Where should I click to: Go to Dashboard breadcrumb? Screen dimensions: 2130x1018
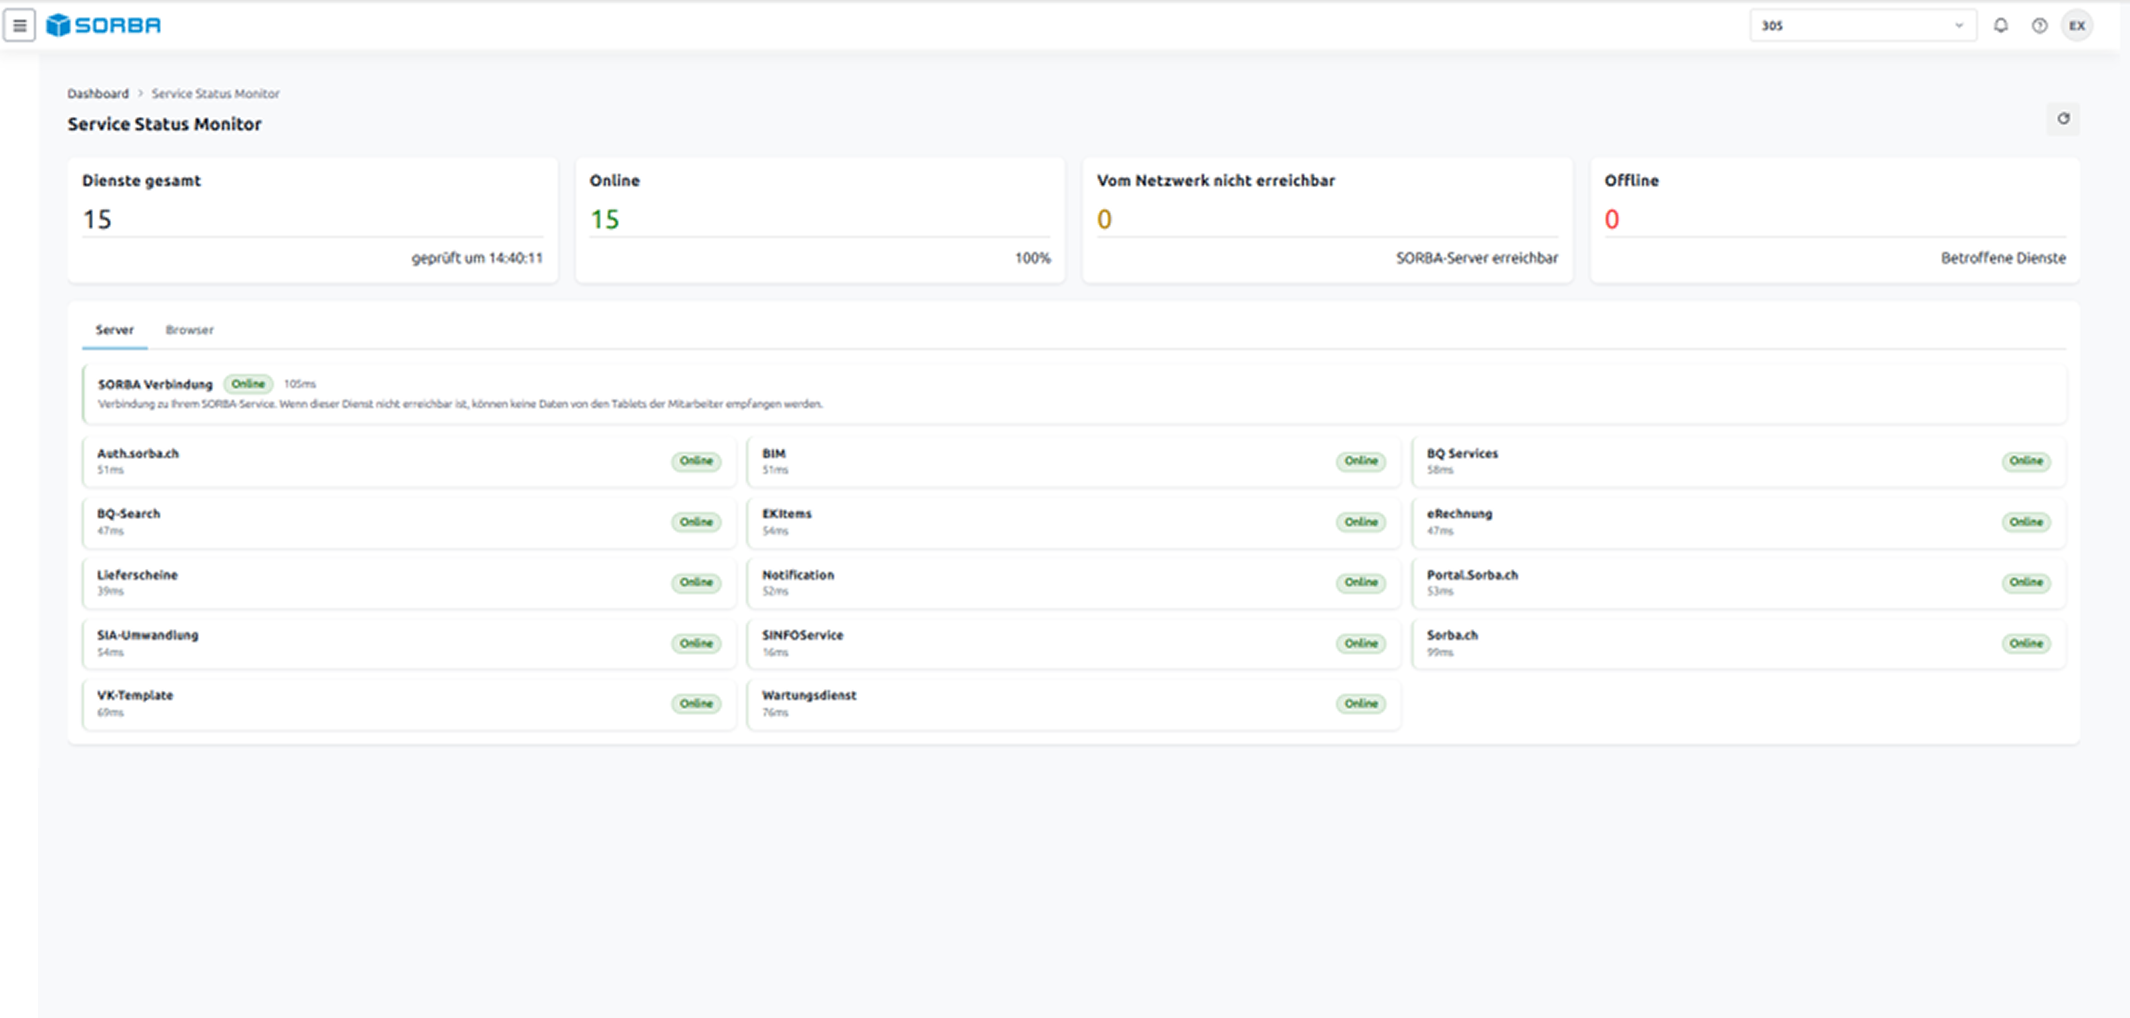(x=98, y=94)
